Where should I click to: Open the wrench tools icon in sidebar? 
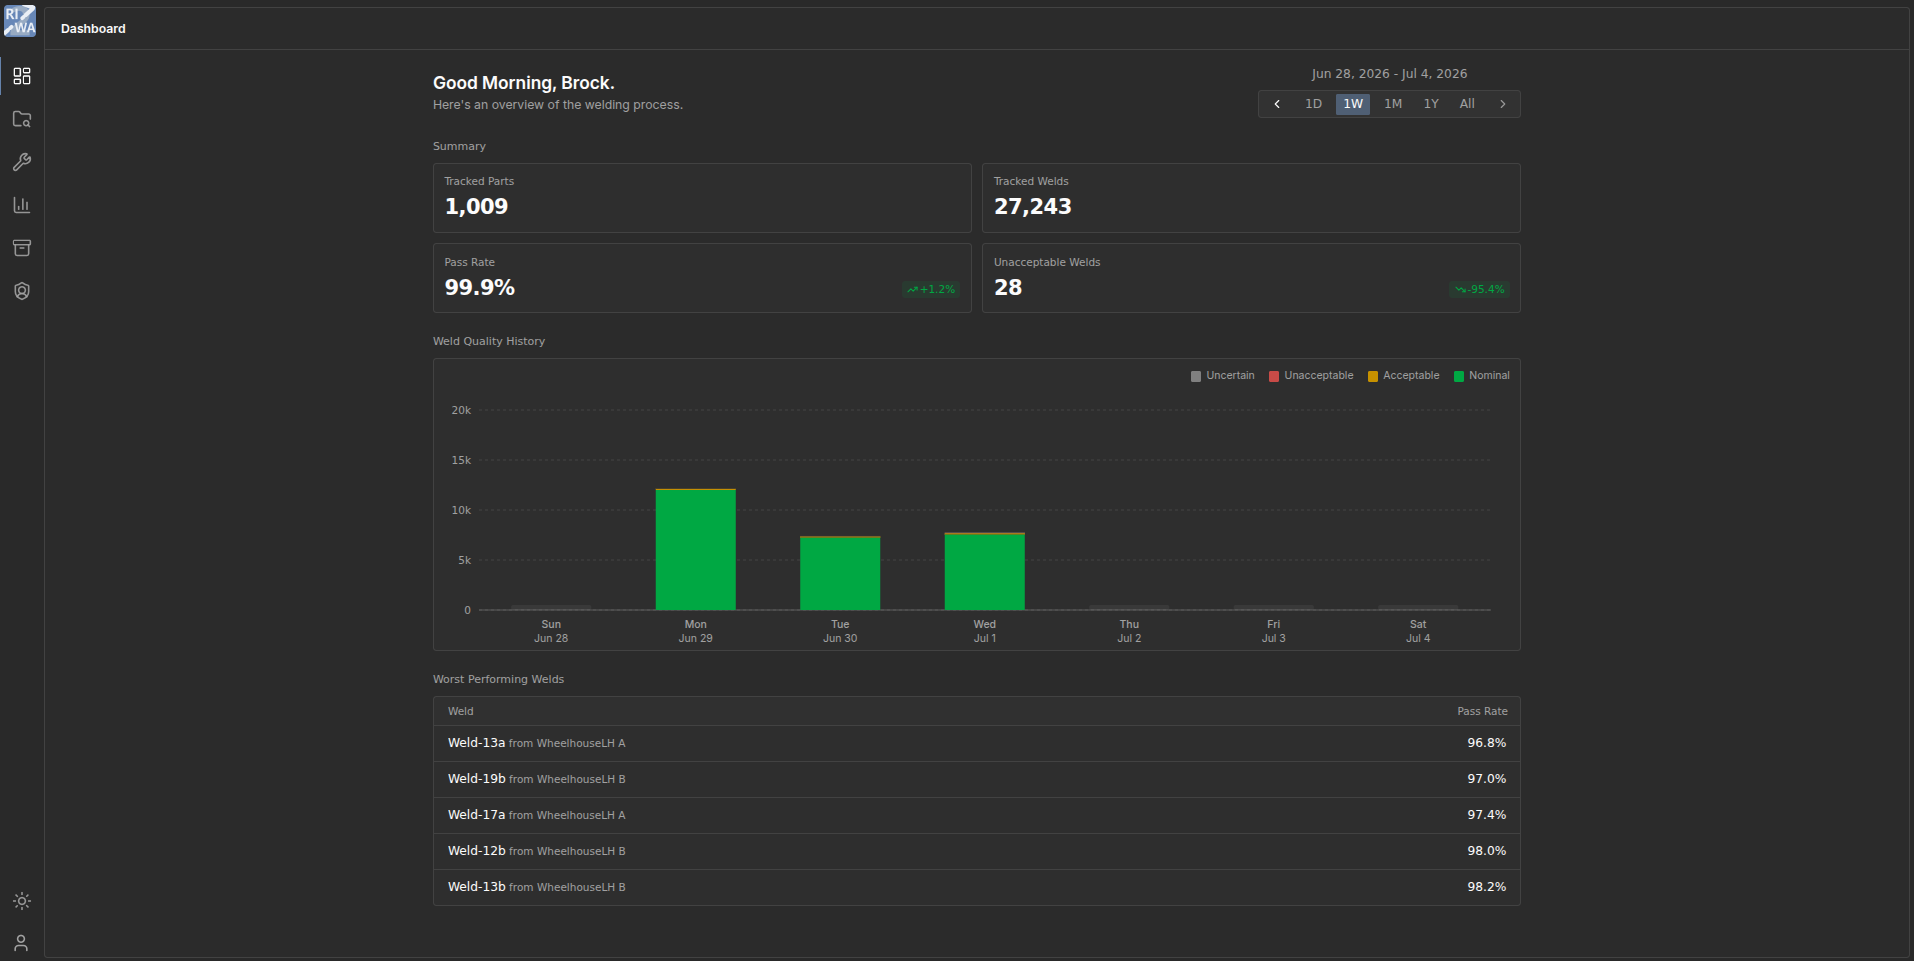[x=22, y=162]
